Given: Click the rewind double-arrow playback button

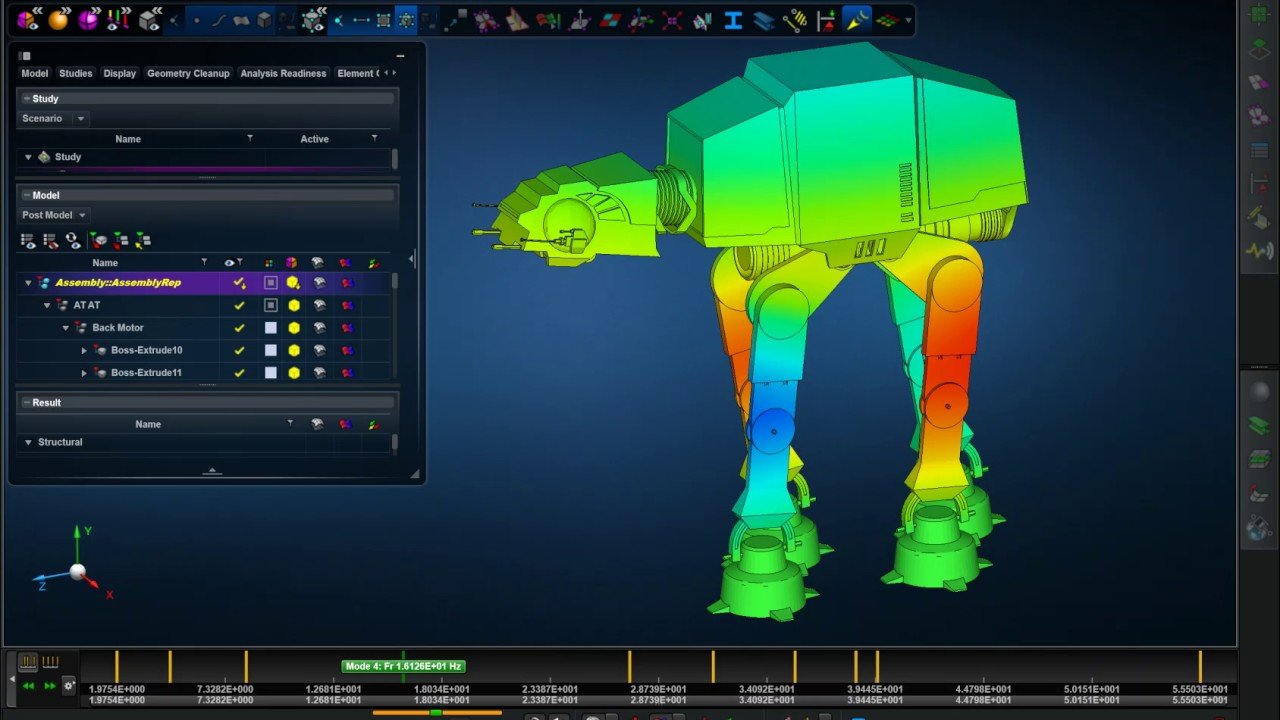Looking at the screenshot, I should 28,686.
